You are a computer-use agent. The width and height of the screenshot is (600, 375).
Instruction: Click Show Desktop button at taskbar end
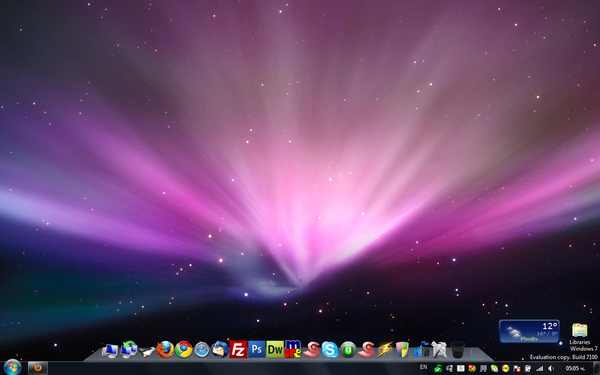[597, 368]
